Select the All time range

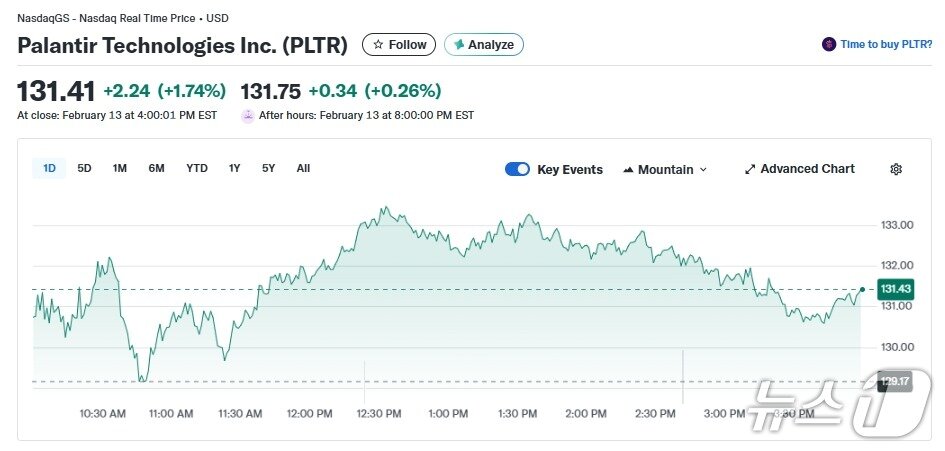click(x=303, y=169)
